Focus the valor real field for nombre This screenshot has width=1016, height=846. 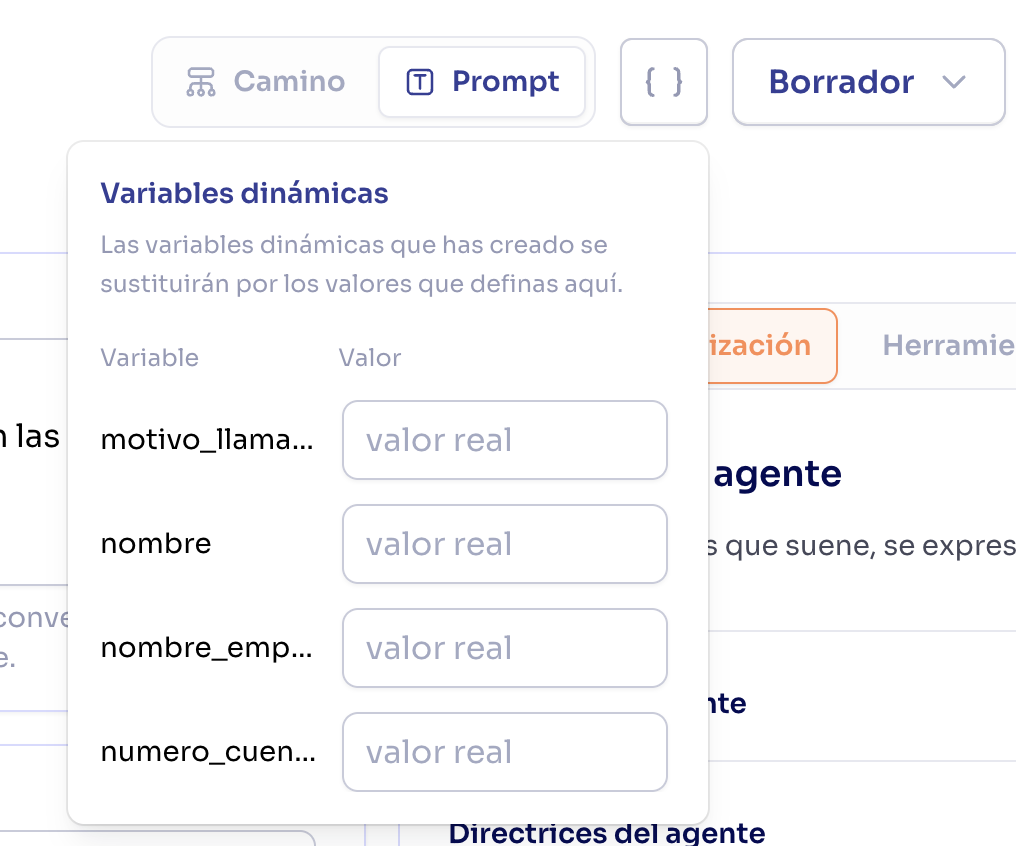point(504,544)
